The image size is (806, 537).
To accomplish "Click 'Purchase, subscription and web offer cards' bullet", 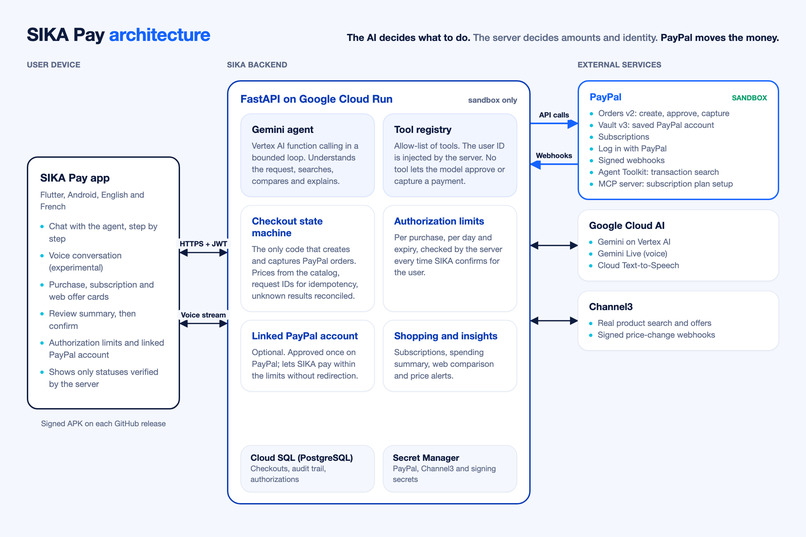I will point(101,290).
